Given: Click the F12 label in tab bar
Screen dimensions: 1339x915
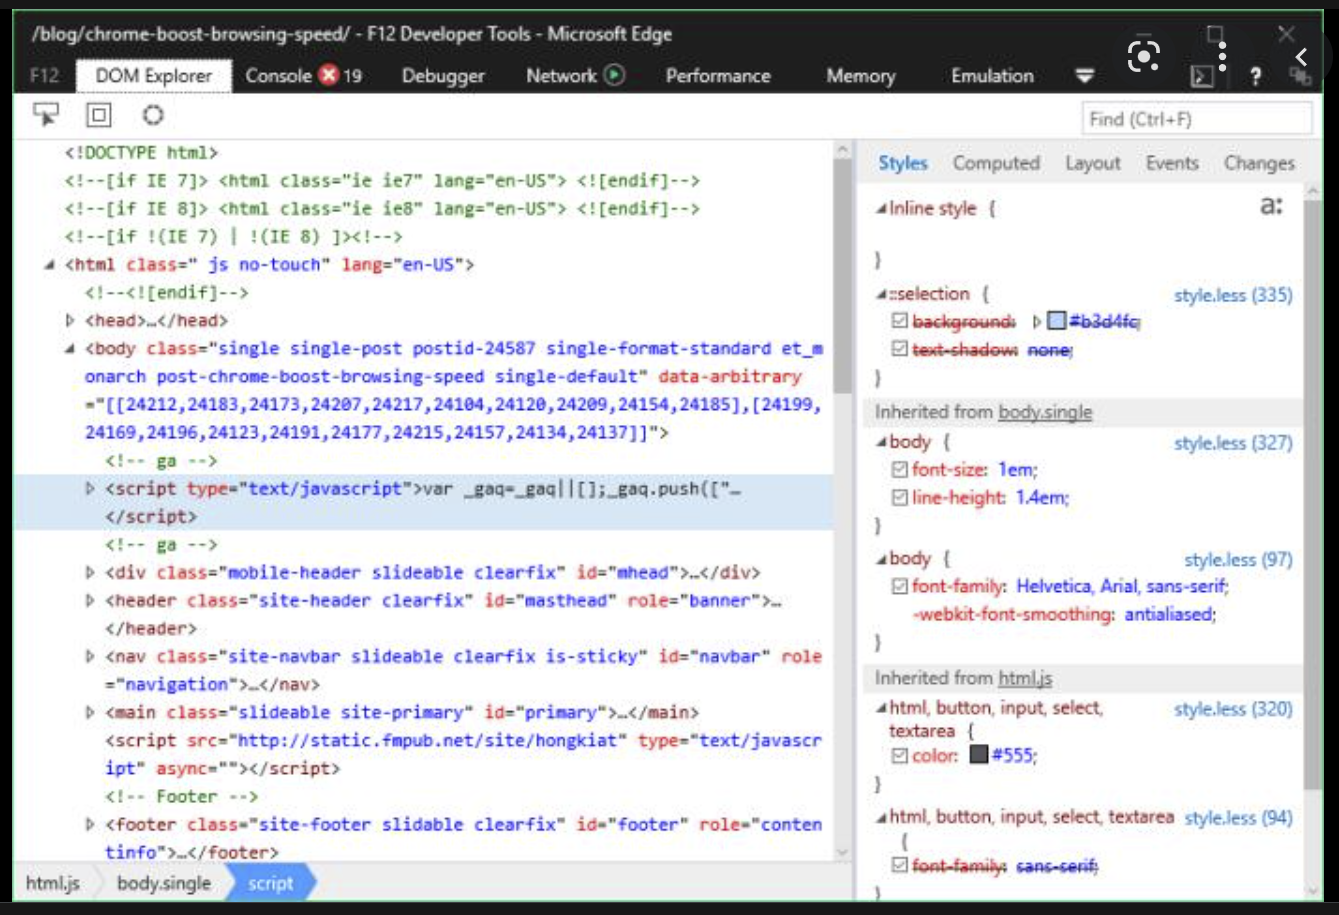Looking at the screenshot, I should tap(45, 76).
